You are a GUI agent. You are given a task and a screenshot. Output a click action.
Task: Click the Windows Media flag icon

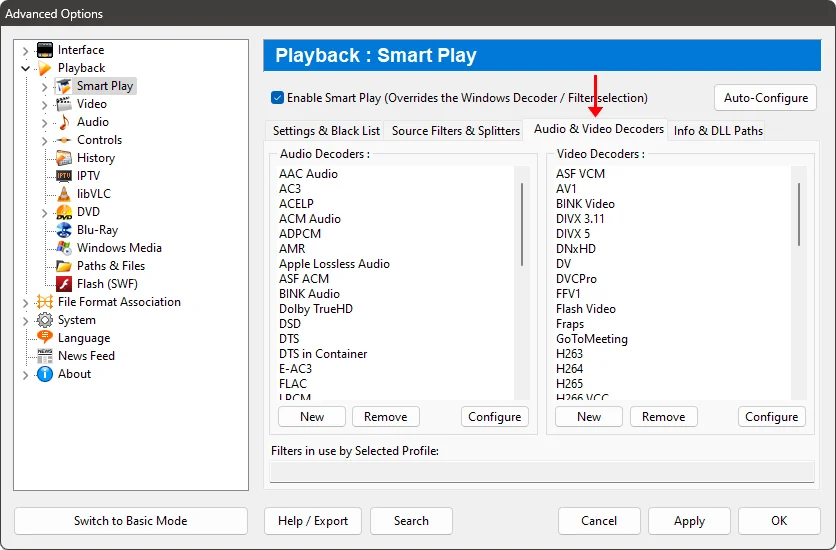tap(64, 248)
